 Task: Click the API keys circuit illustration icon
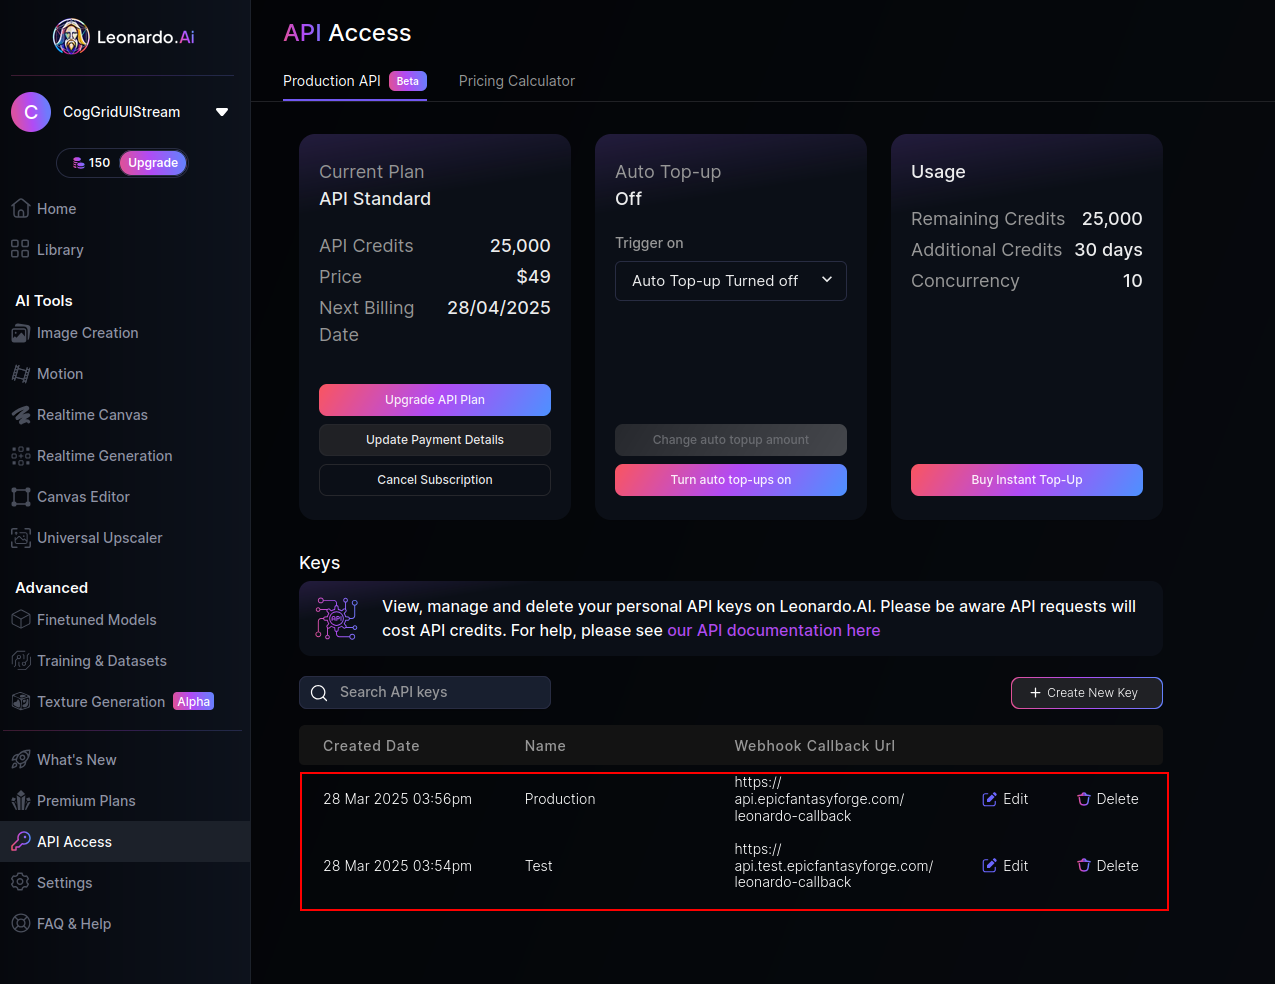click(337, 618)
